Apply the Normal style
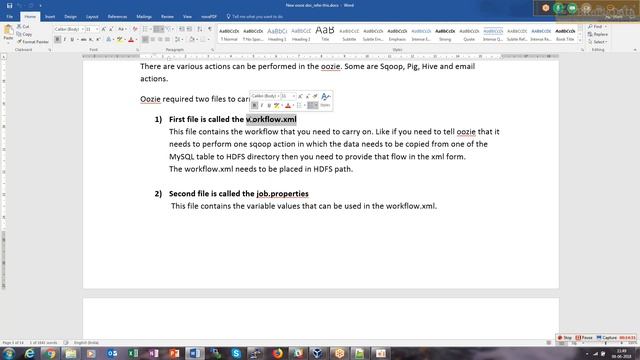The image size is (640, 360). click(229, 34)
